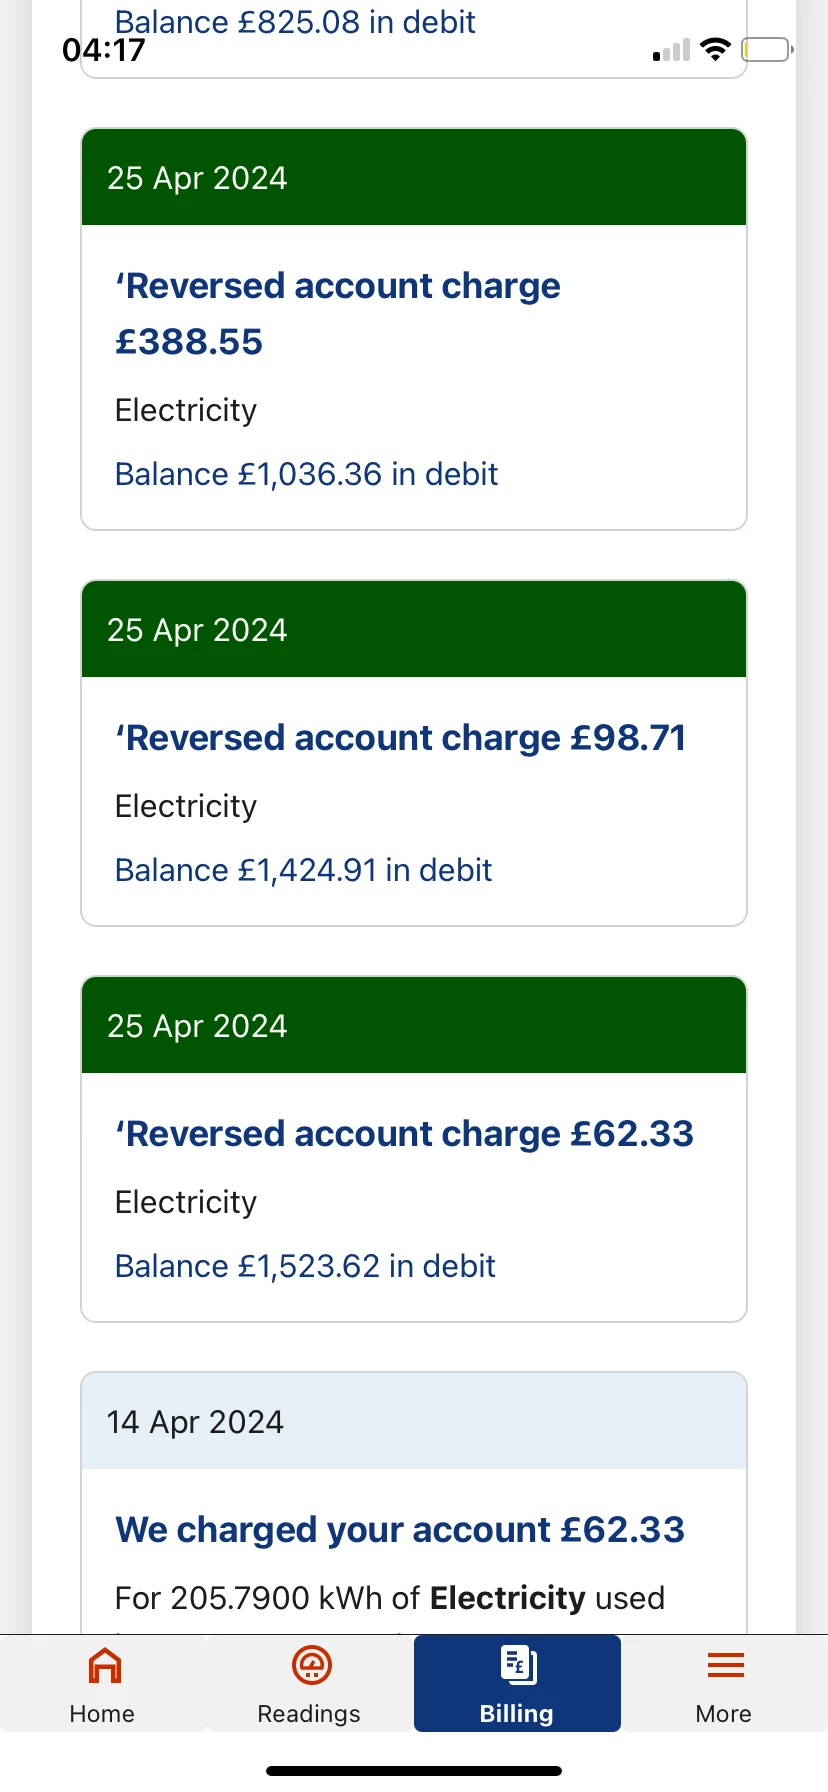Open the Reversed account charge £98.71 entry
Viewport: 828px width, 1792px height.
[x=400, y=738]
